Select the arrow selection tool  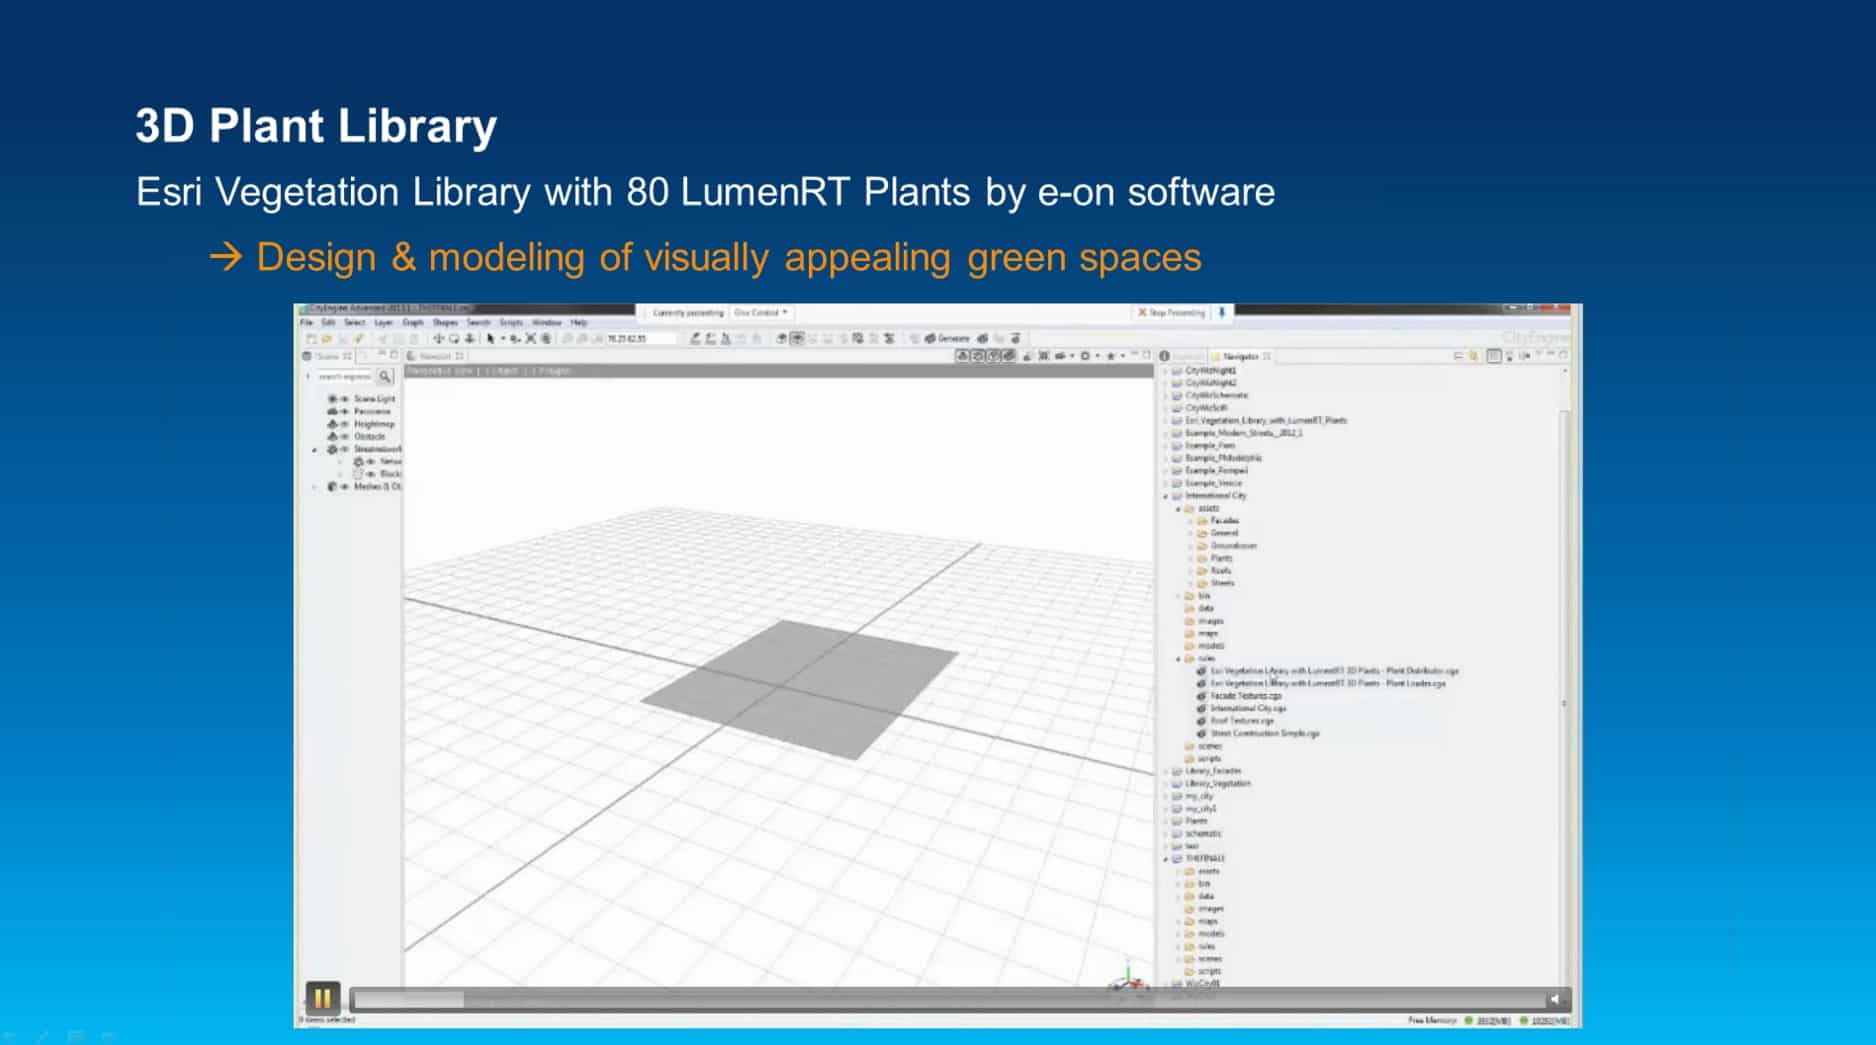tap(491, 339)
